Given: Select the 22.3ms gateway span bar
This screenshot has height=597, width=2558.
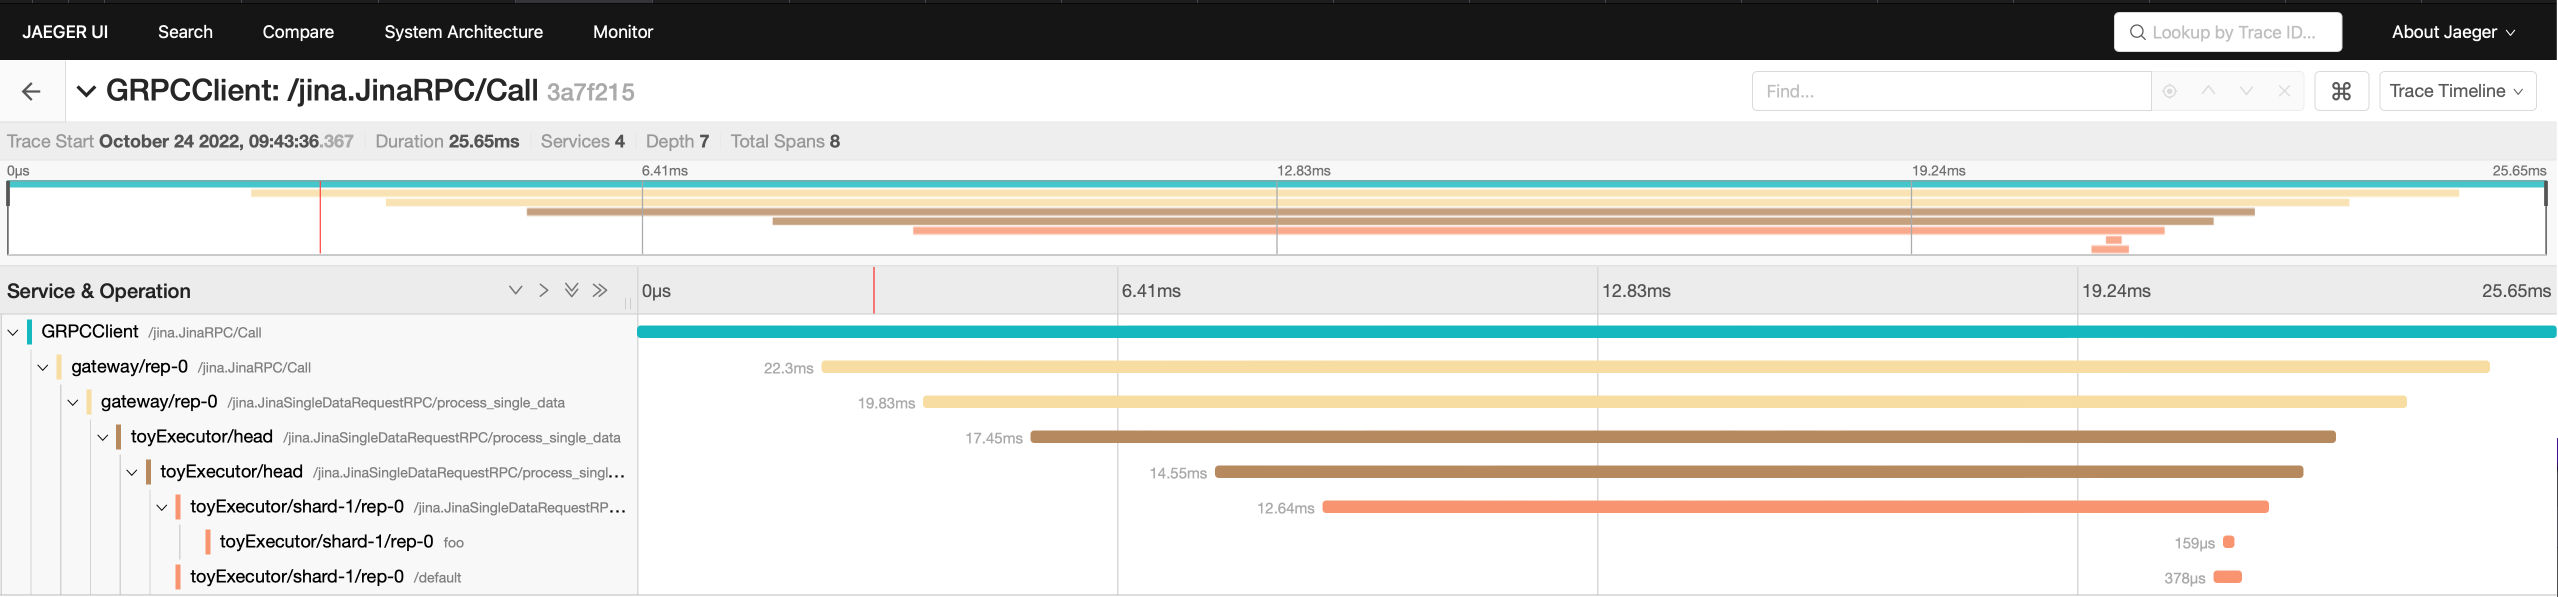Looking at the screenshot, I should [1655, 367].
